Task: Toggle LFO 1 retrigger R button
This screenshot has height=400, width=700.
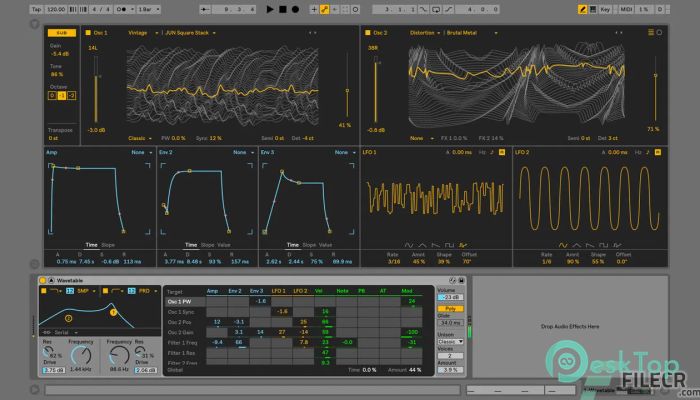Action: (x=502, y=152)
